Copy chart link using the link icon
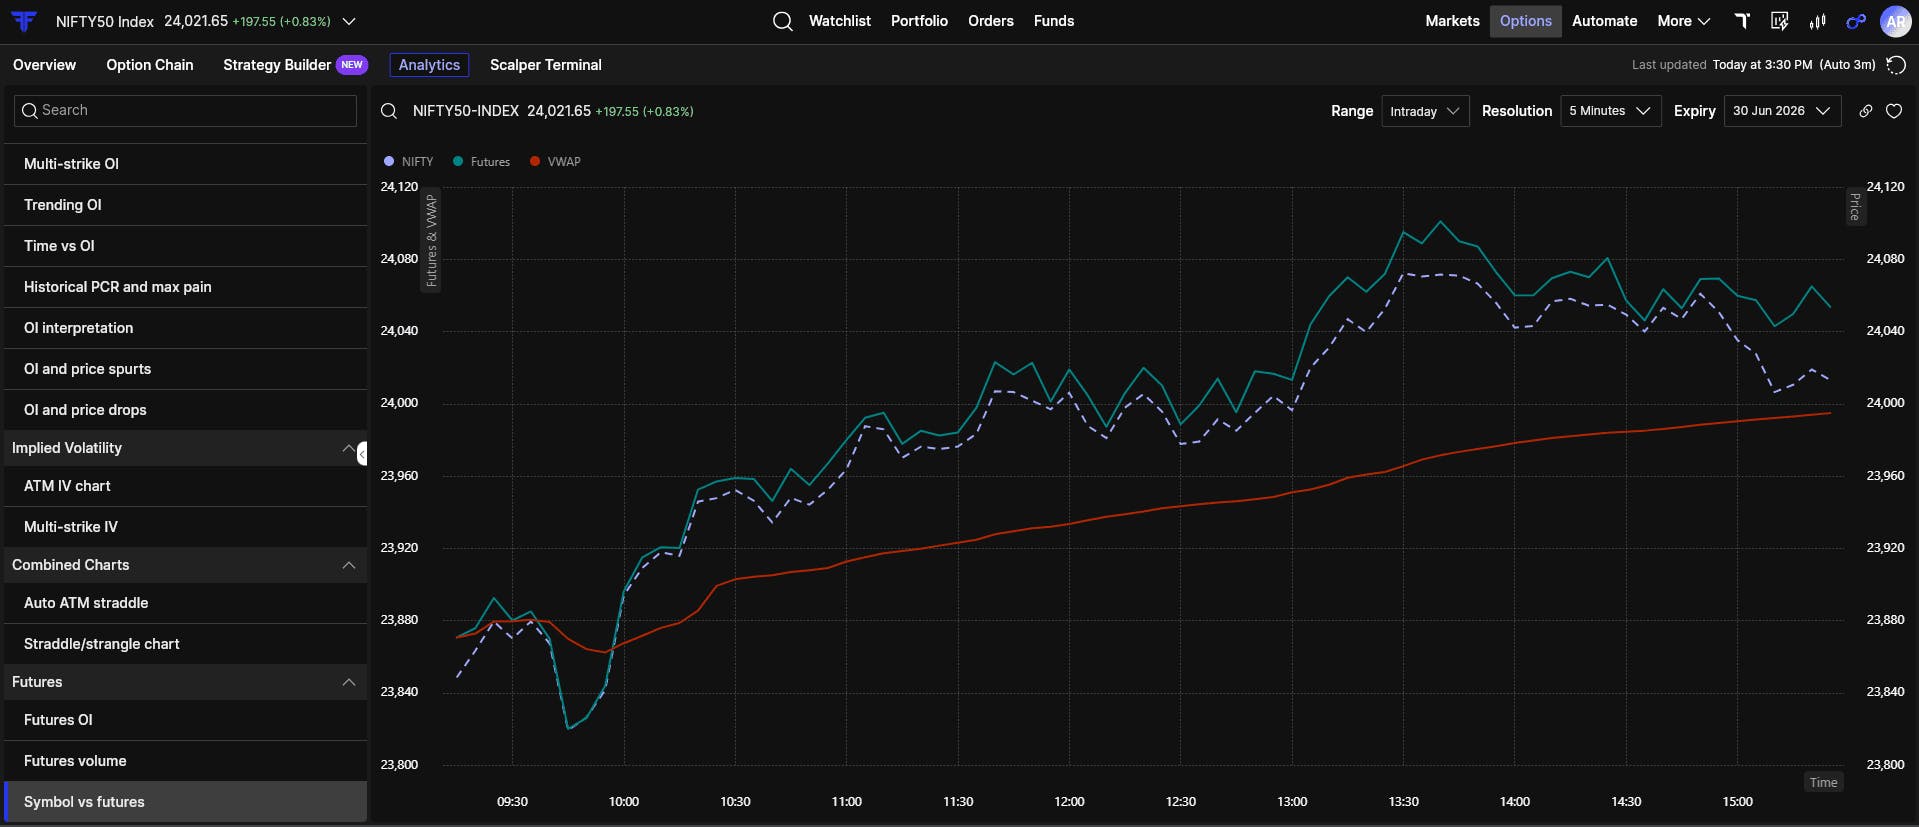The width and height of the screenshot is (1919, 827). 1866,111
